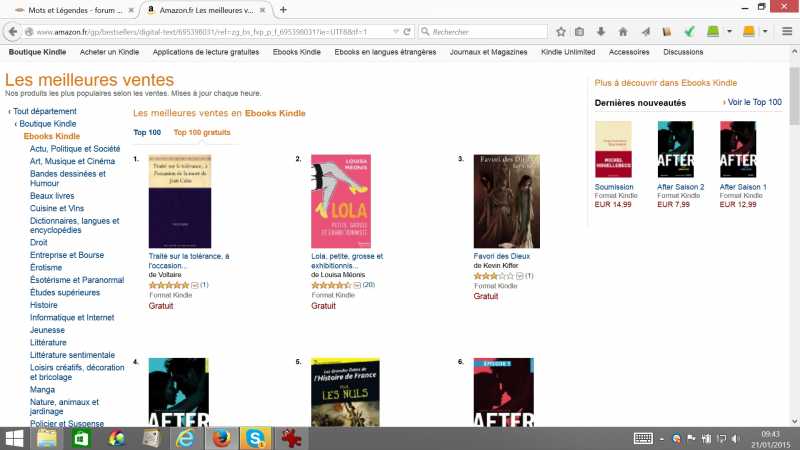Click the Favori des Dieux cover
This screenshot has width=800, height=450.
(x=506, y=201)
